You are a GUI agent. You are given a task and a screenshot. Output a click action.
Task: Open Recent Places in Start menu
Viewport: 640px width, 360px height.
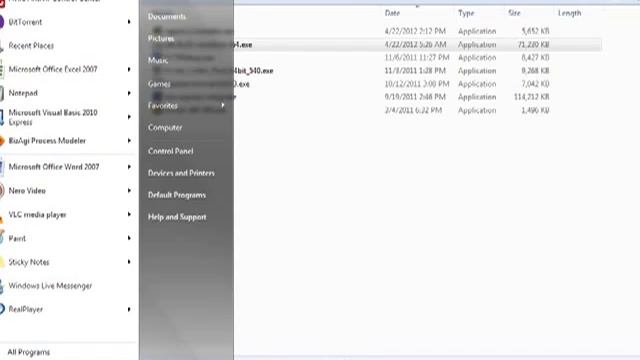pos(31,46)
